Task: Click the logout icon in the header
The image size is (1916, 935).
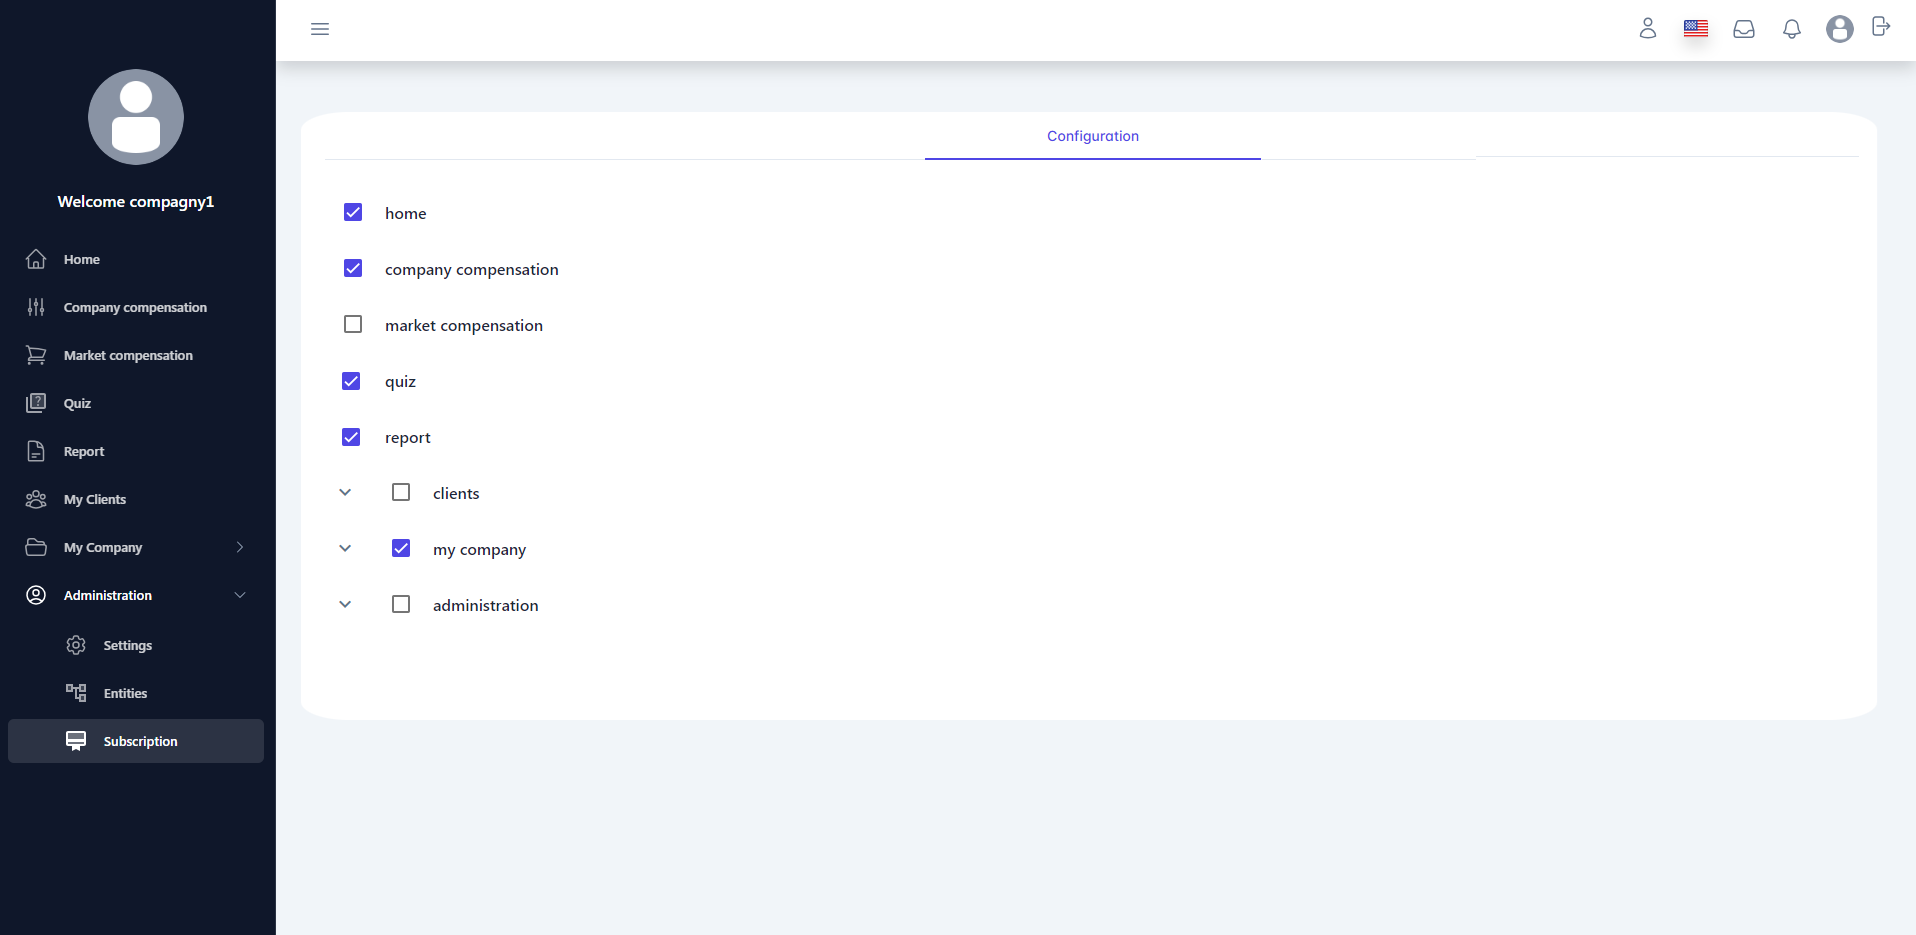Action: pyautogui.click(x=1880, y=27)
